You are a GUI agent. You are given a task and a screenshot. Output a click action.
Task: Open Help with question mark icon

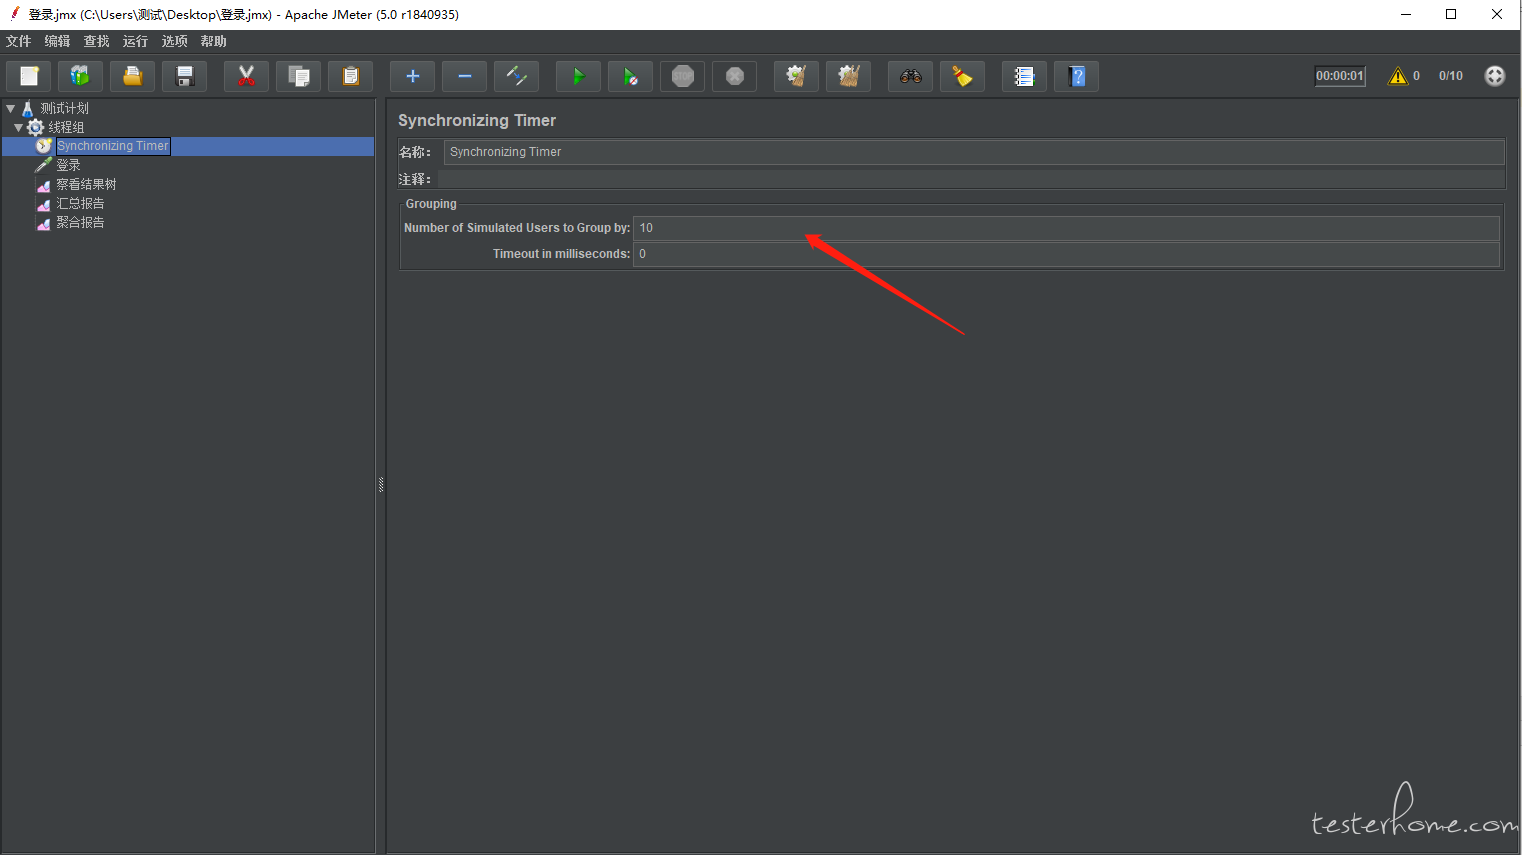pyautogui.click(x=1076, y=76)
